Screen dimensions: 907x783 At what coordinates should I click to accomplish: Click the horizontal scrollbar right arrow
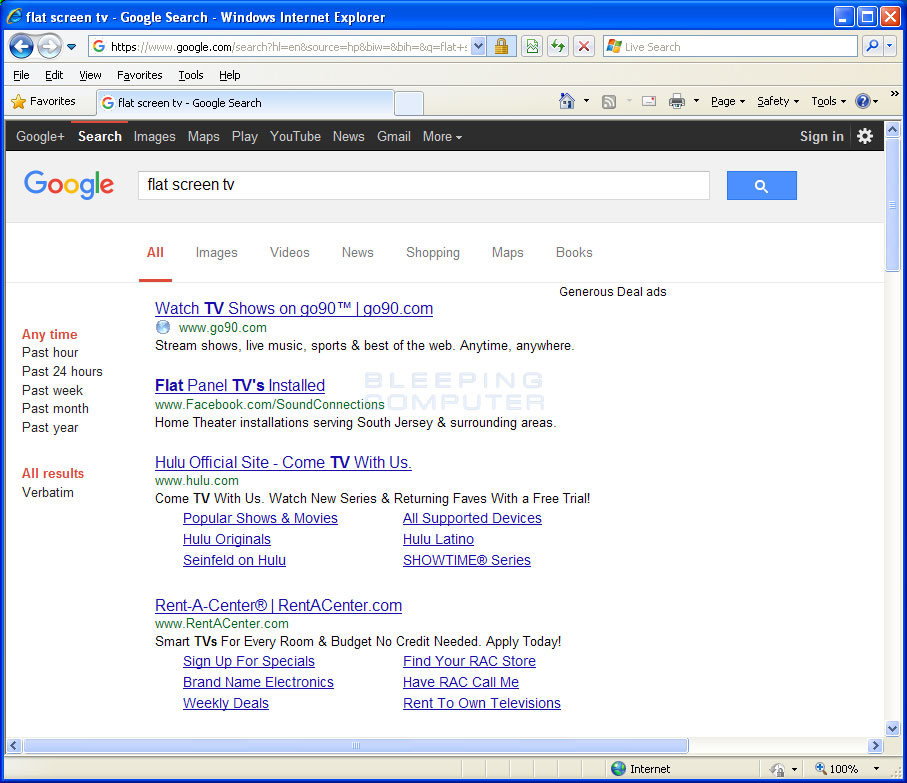(x=876, y=745)
